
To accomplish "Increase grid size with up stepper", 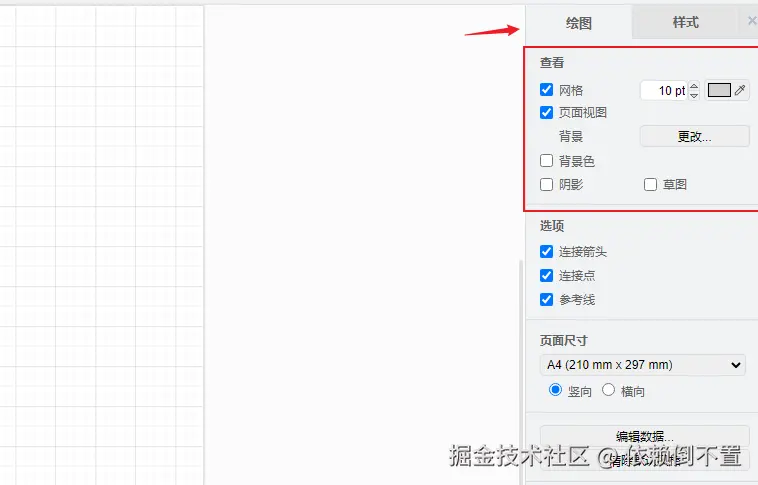I will pyautogui.click(x=694, y=86).
